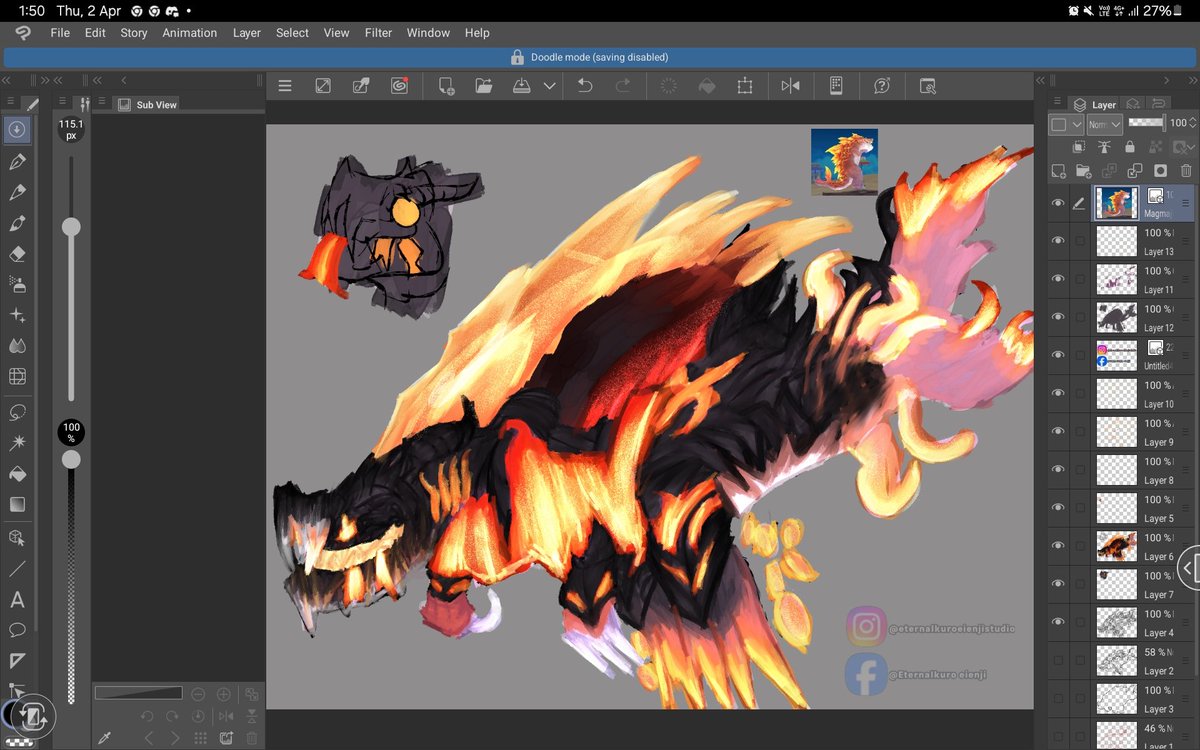This screenshot has height=750, width=1200.
Task: Select the Airbrush tool
Action: [17, 284]
